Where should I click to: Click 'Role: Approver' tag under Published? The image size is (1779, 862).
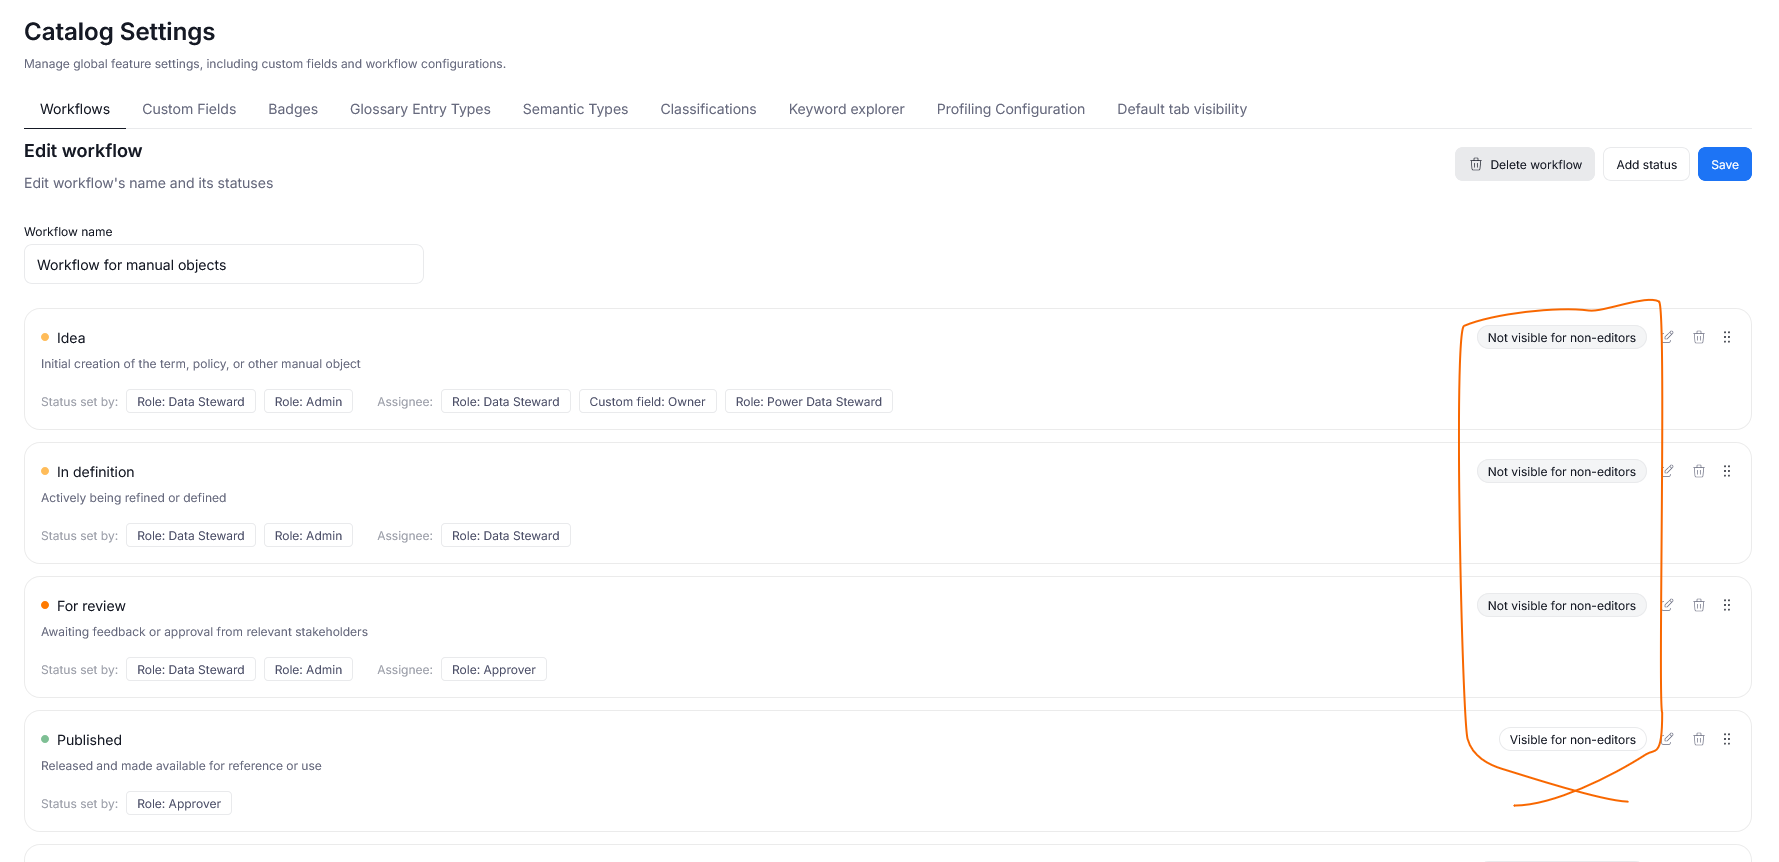[x=179, y=803]
